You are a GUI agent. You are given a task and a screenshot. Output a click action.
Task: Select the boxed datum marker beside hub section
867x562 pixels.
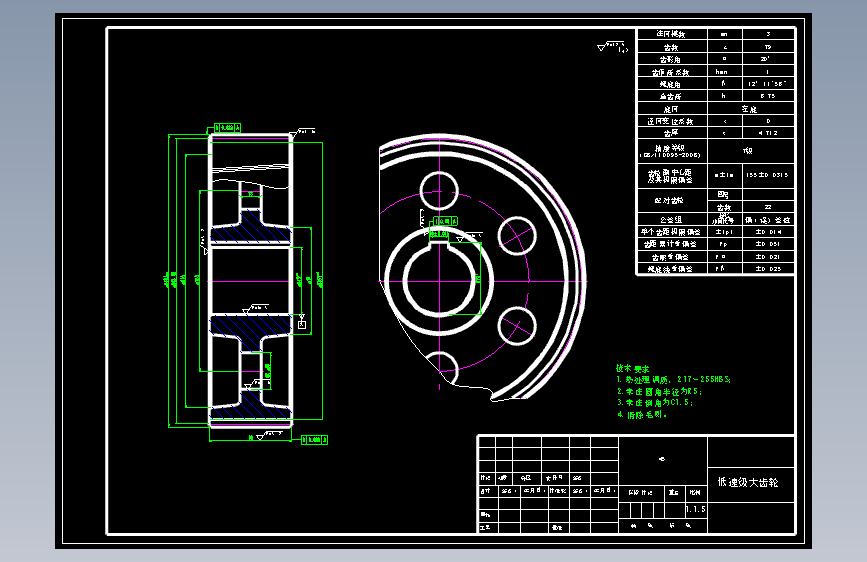point(301,325)
